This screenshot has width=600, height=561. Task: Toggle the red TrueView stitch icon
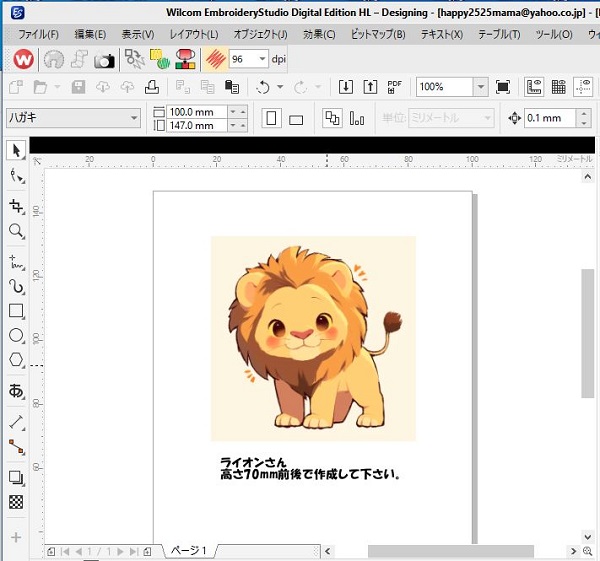coord(215,59)
